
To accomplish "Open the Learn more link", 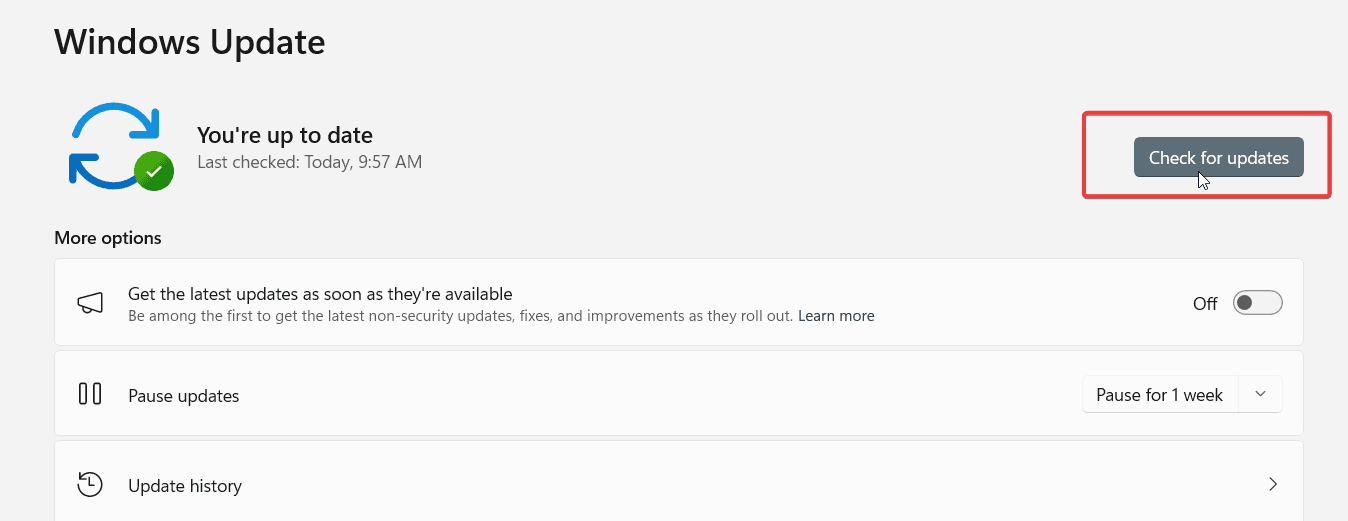I will tap(836, 316).
